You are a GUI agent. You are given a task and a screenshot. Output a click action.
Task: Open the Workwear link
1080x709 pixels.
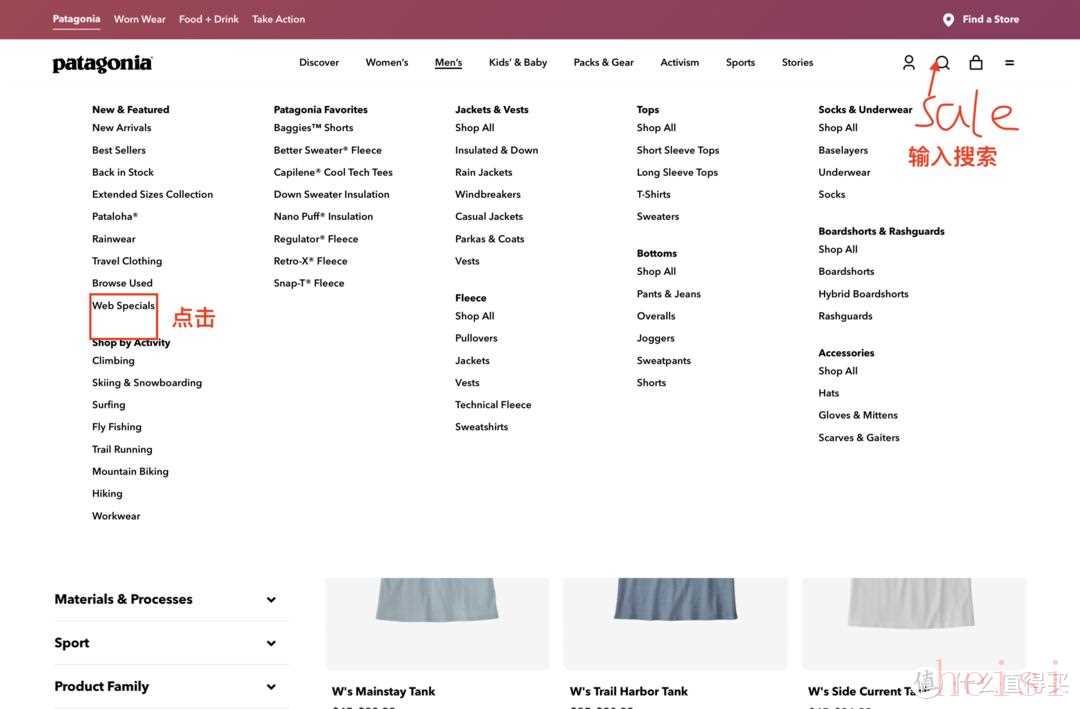pyautogui.click(x=116, y=515)
